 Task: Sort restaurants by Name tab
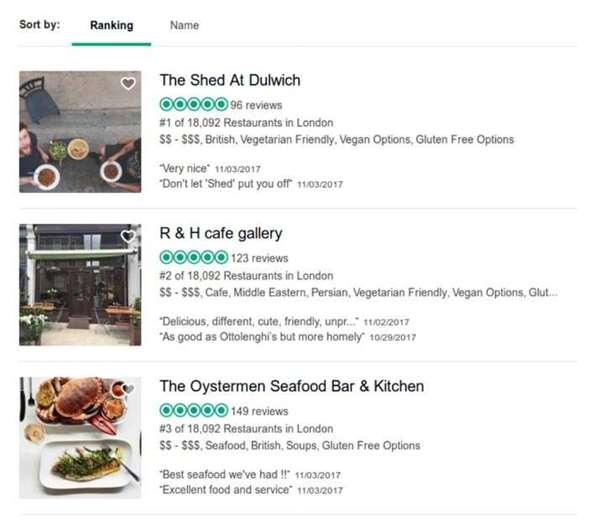coord(184,25)
